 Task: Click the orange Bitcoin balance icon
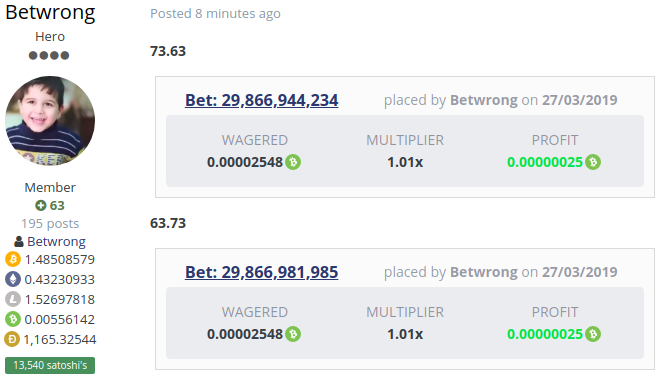13,259
